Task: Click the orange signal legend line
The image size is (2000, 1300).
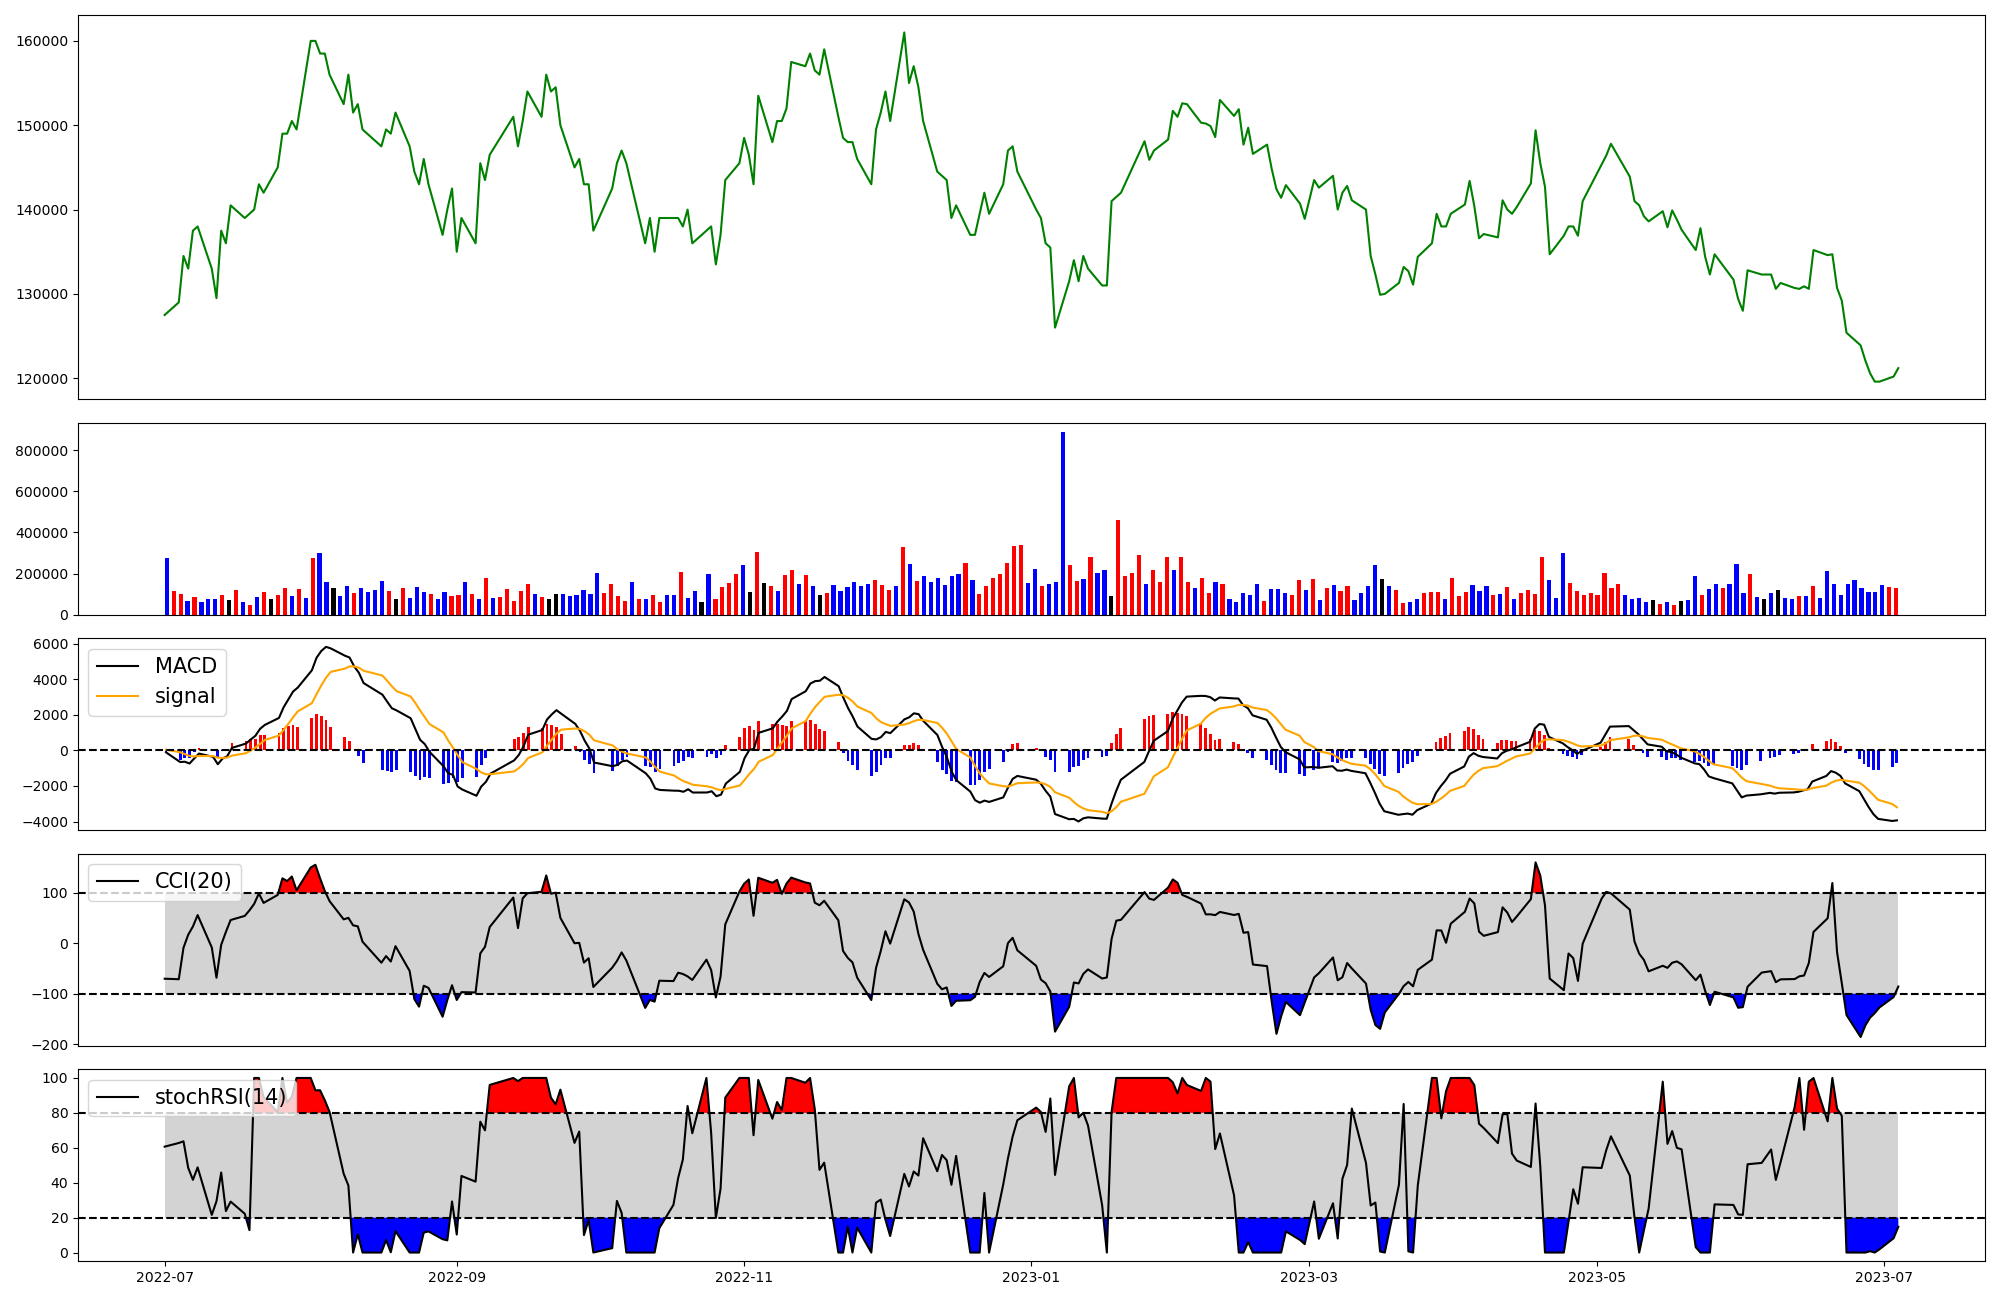Action: (119, 697)
